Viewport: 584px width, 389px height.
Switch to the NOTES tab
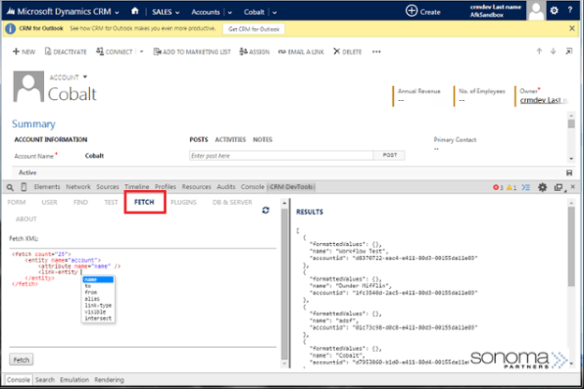coord(263,139)
